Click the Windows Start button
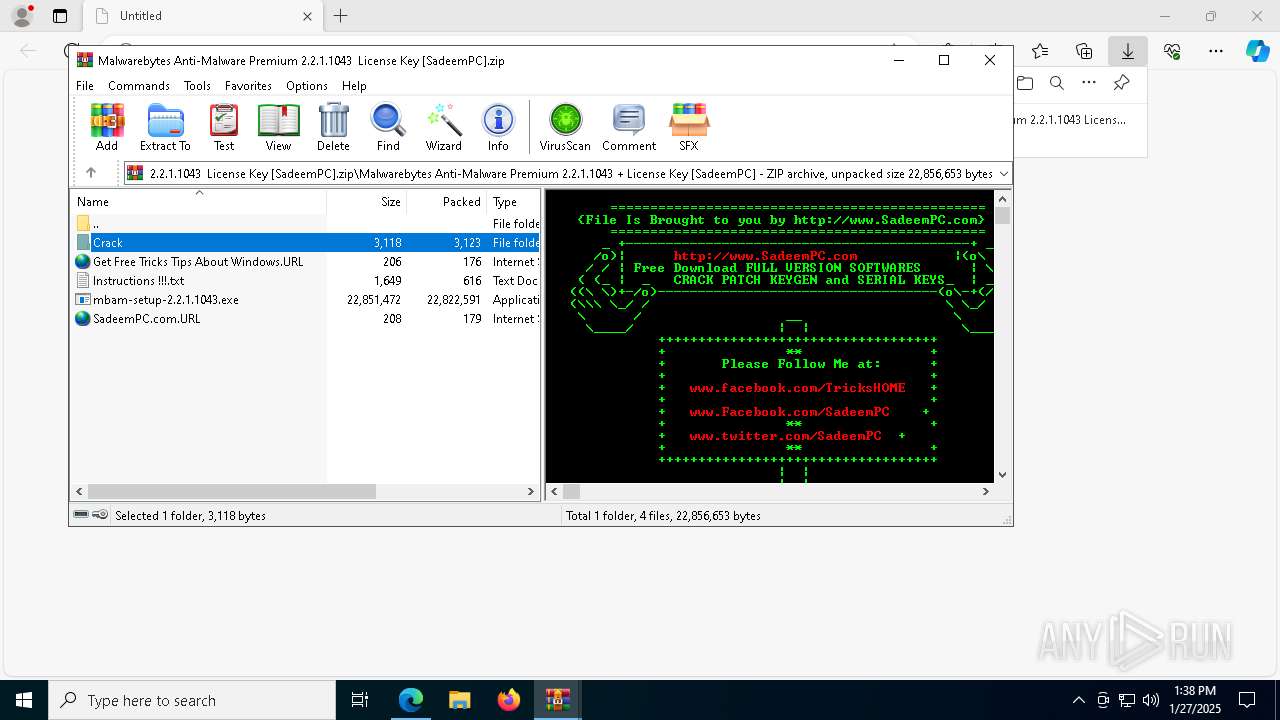 24,700
